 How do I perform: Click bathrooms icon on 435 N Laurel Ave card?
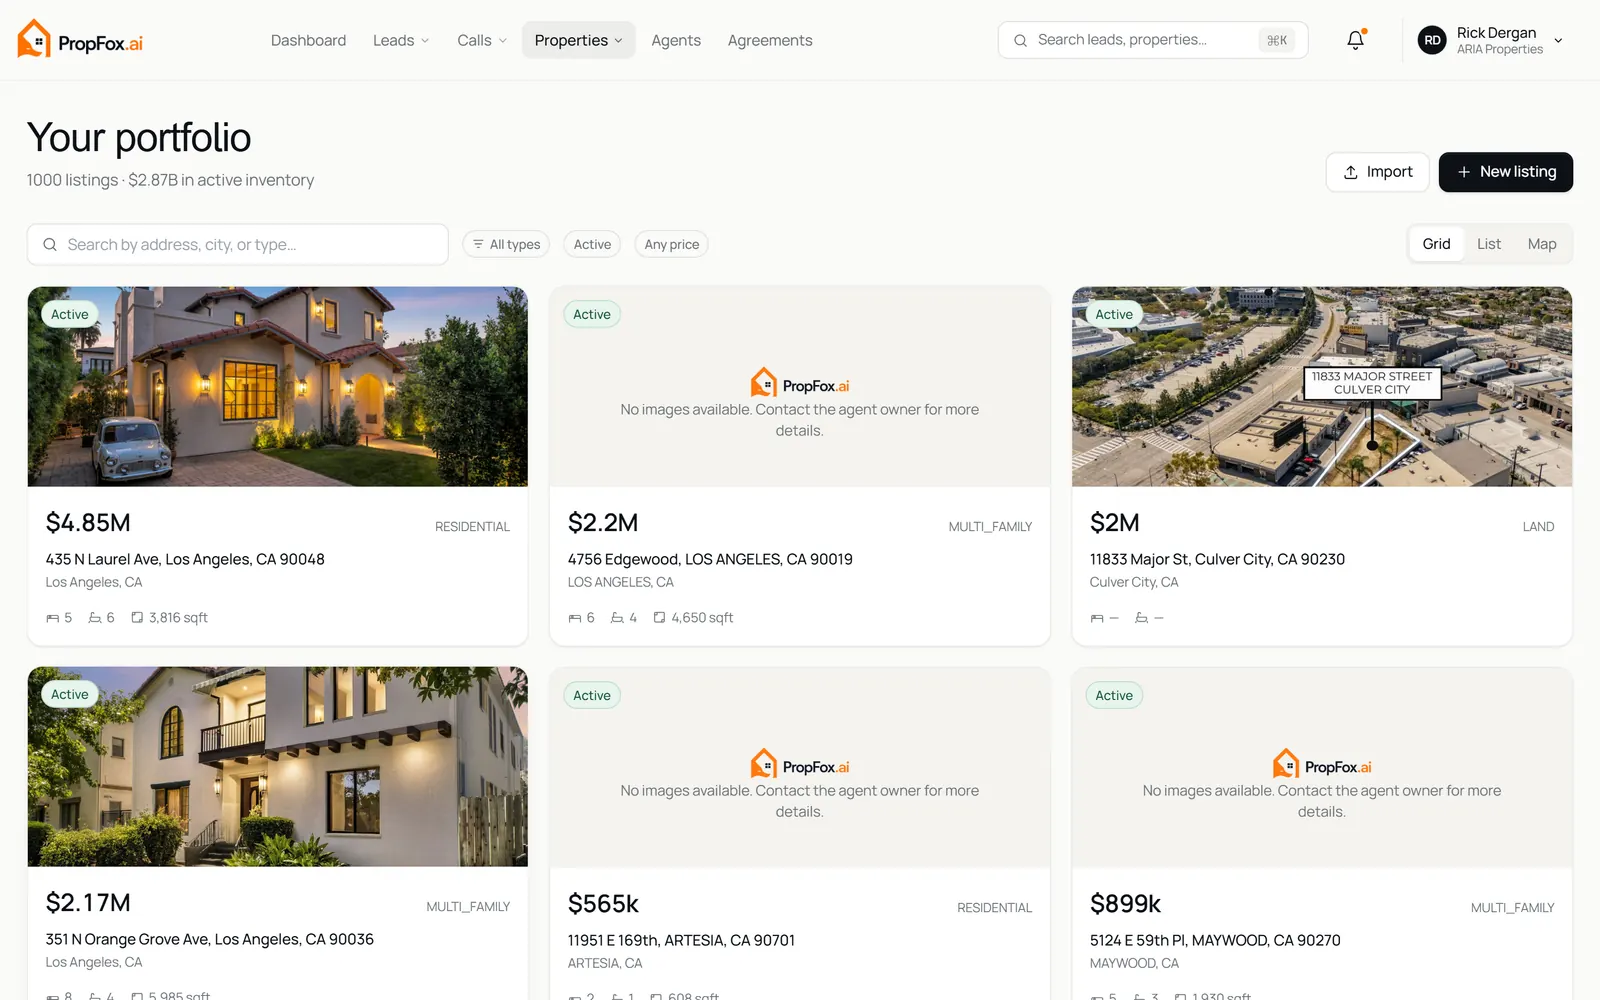[95, 618]
